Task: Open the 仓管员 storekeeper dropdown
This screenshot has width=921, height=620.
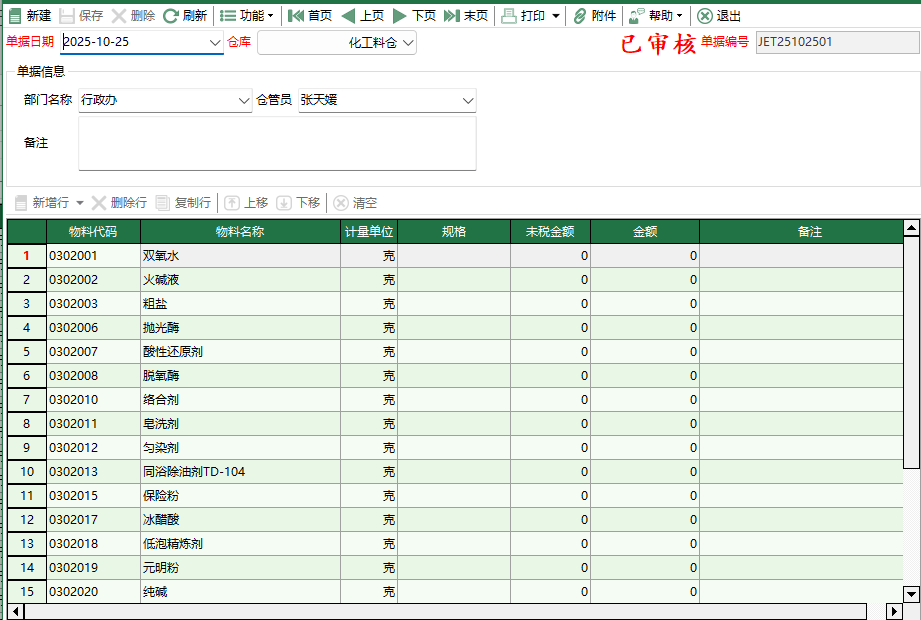Action: coord(467,101)
